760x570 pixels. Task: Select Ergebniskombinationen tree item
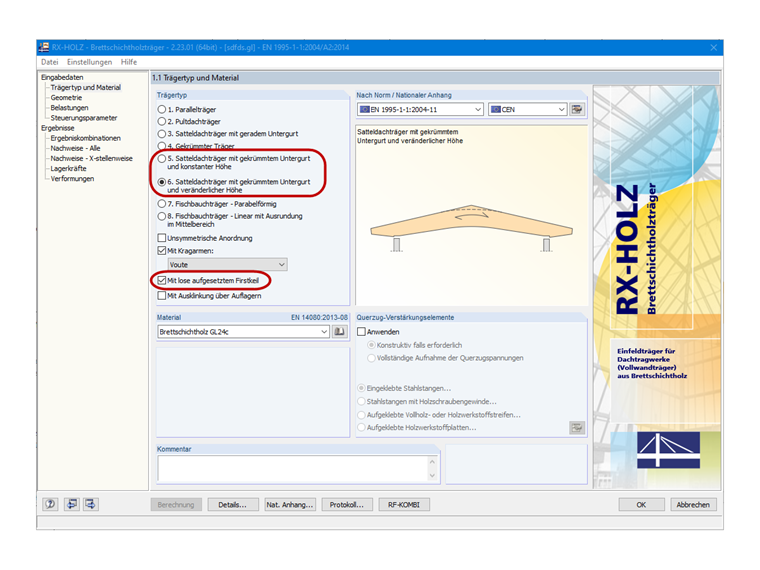(x=85, y=138)
